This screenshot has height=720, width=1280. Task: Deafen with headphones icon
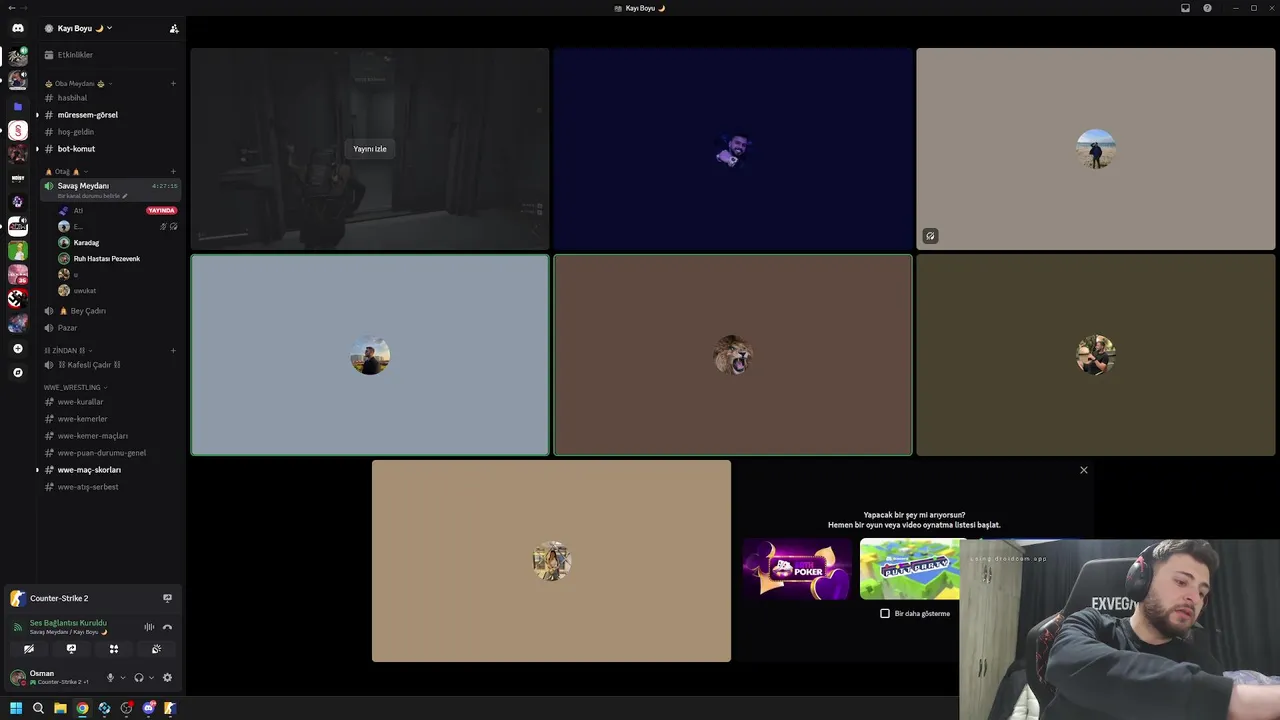click(139, 678)
